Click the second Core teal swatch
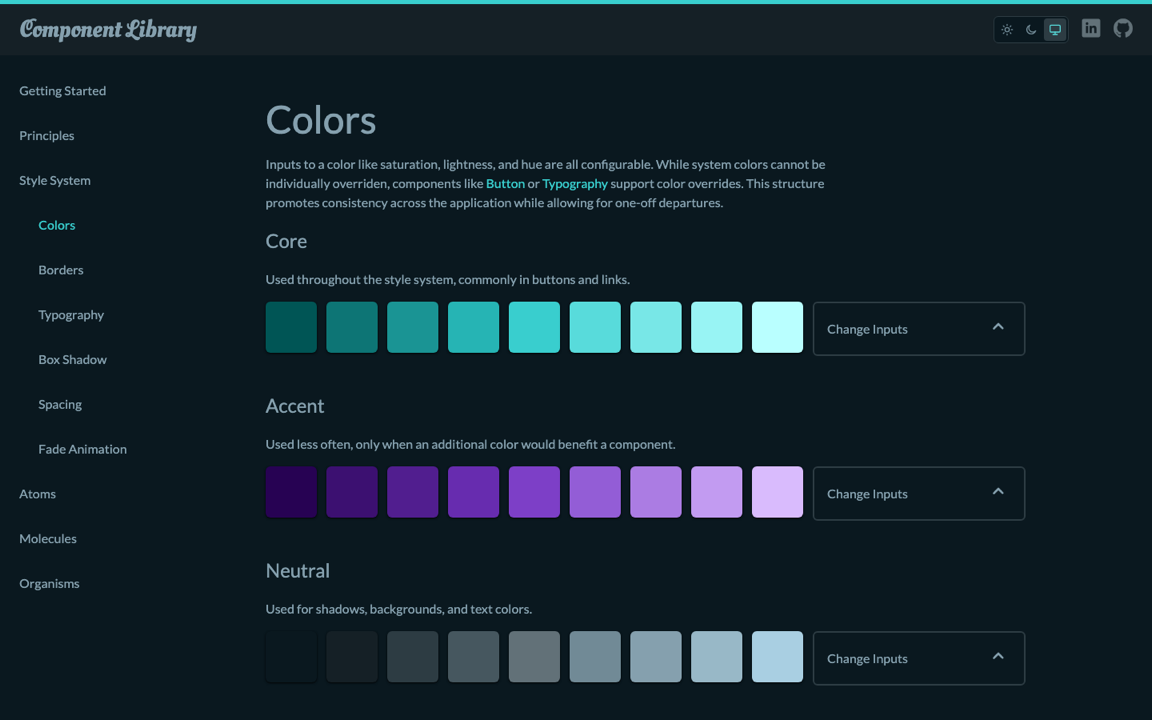The height and width of the screenshot is (720, 1152). click(352, 327)
